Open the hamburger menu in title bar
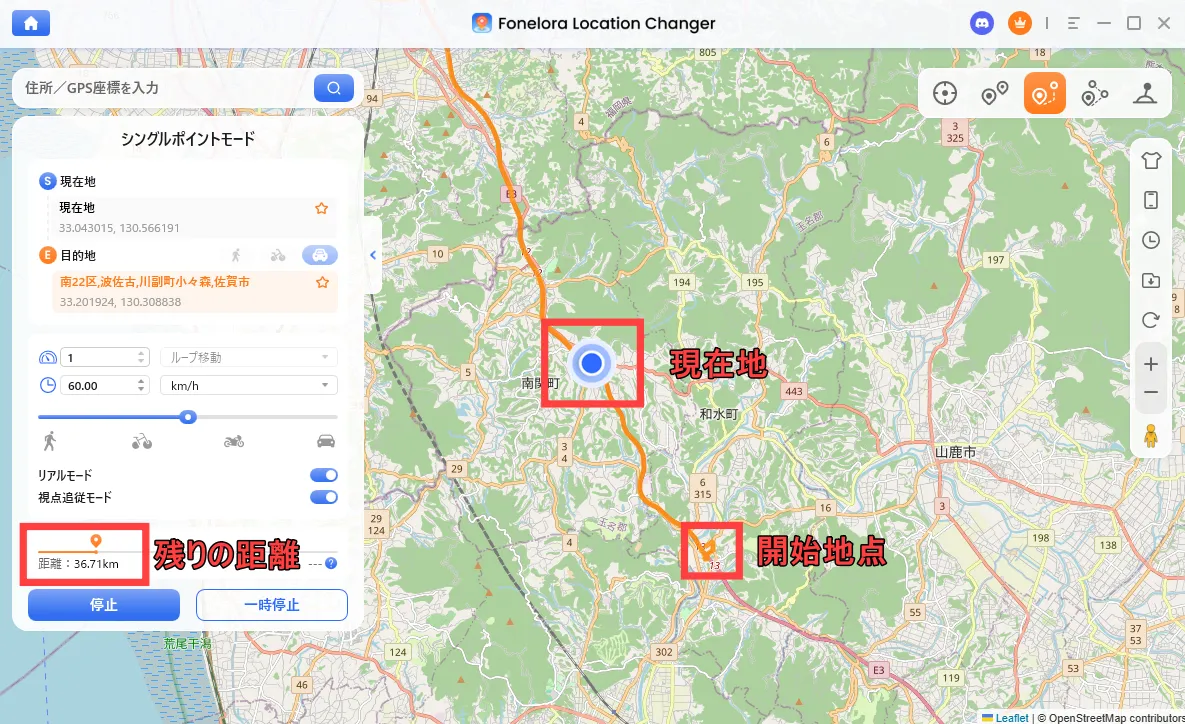 pos(1073,23)
